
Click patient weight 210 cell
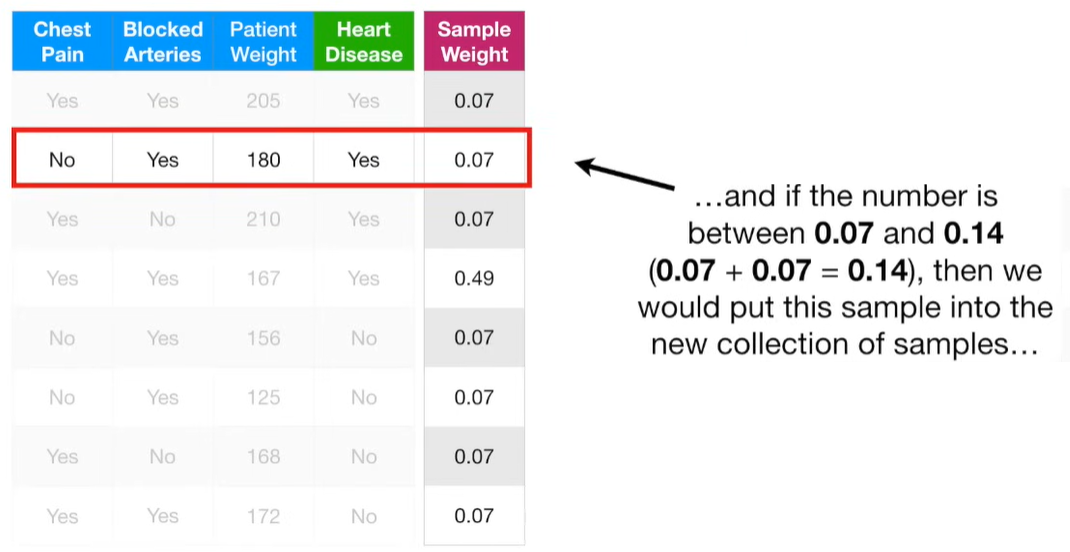[x=263, y=219]
